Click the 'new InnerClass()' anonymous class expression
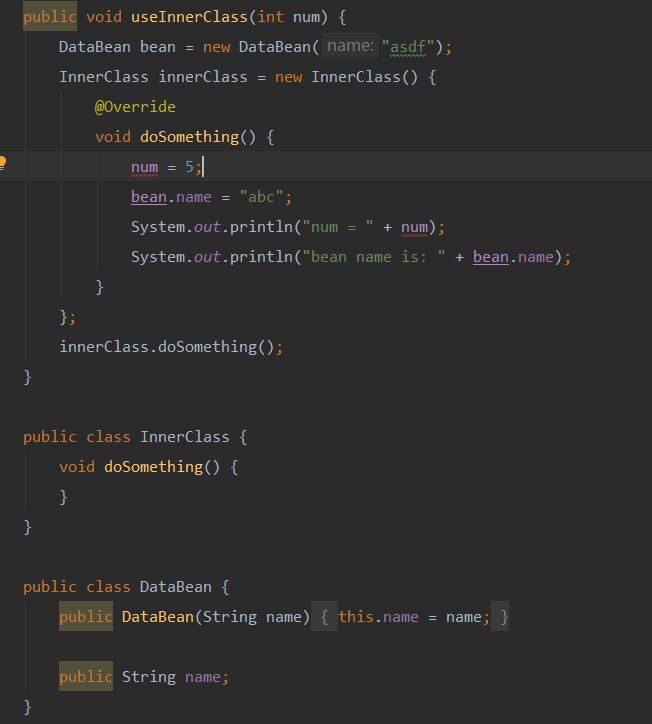 coord(346,77)
